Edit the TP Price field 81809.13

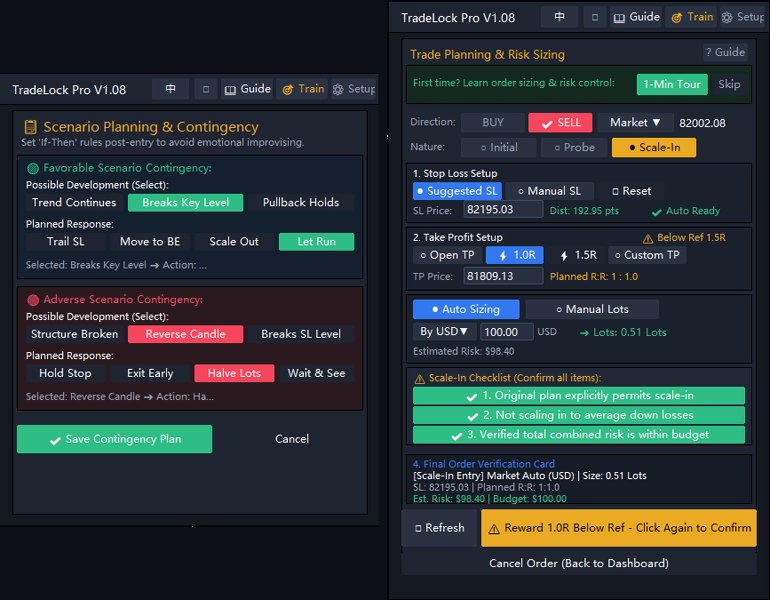[x=503, y=276]
